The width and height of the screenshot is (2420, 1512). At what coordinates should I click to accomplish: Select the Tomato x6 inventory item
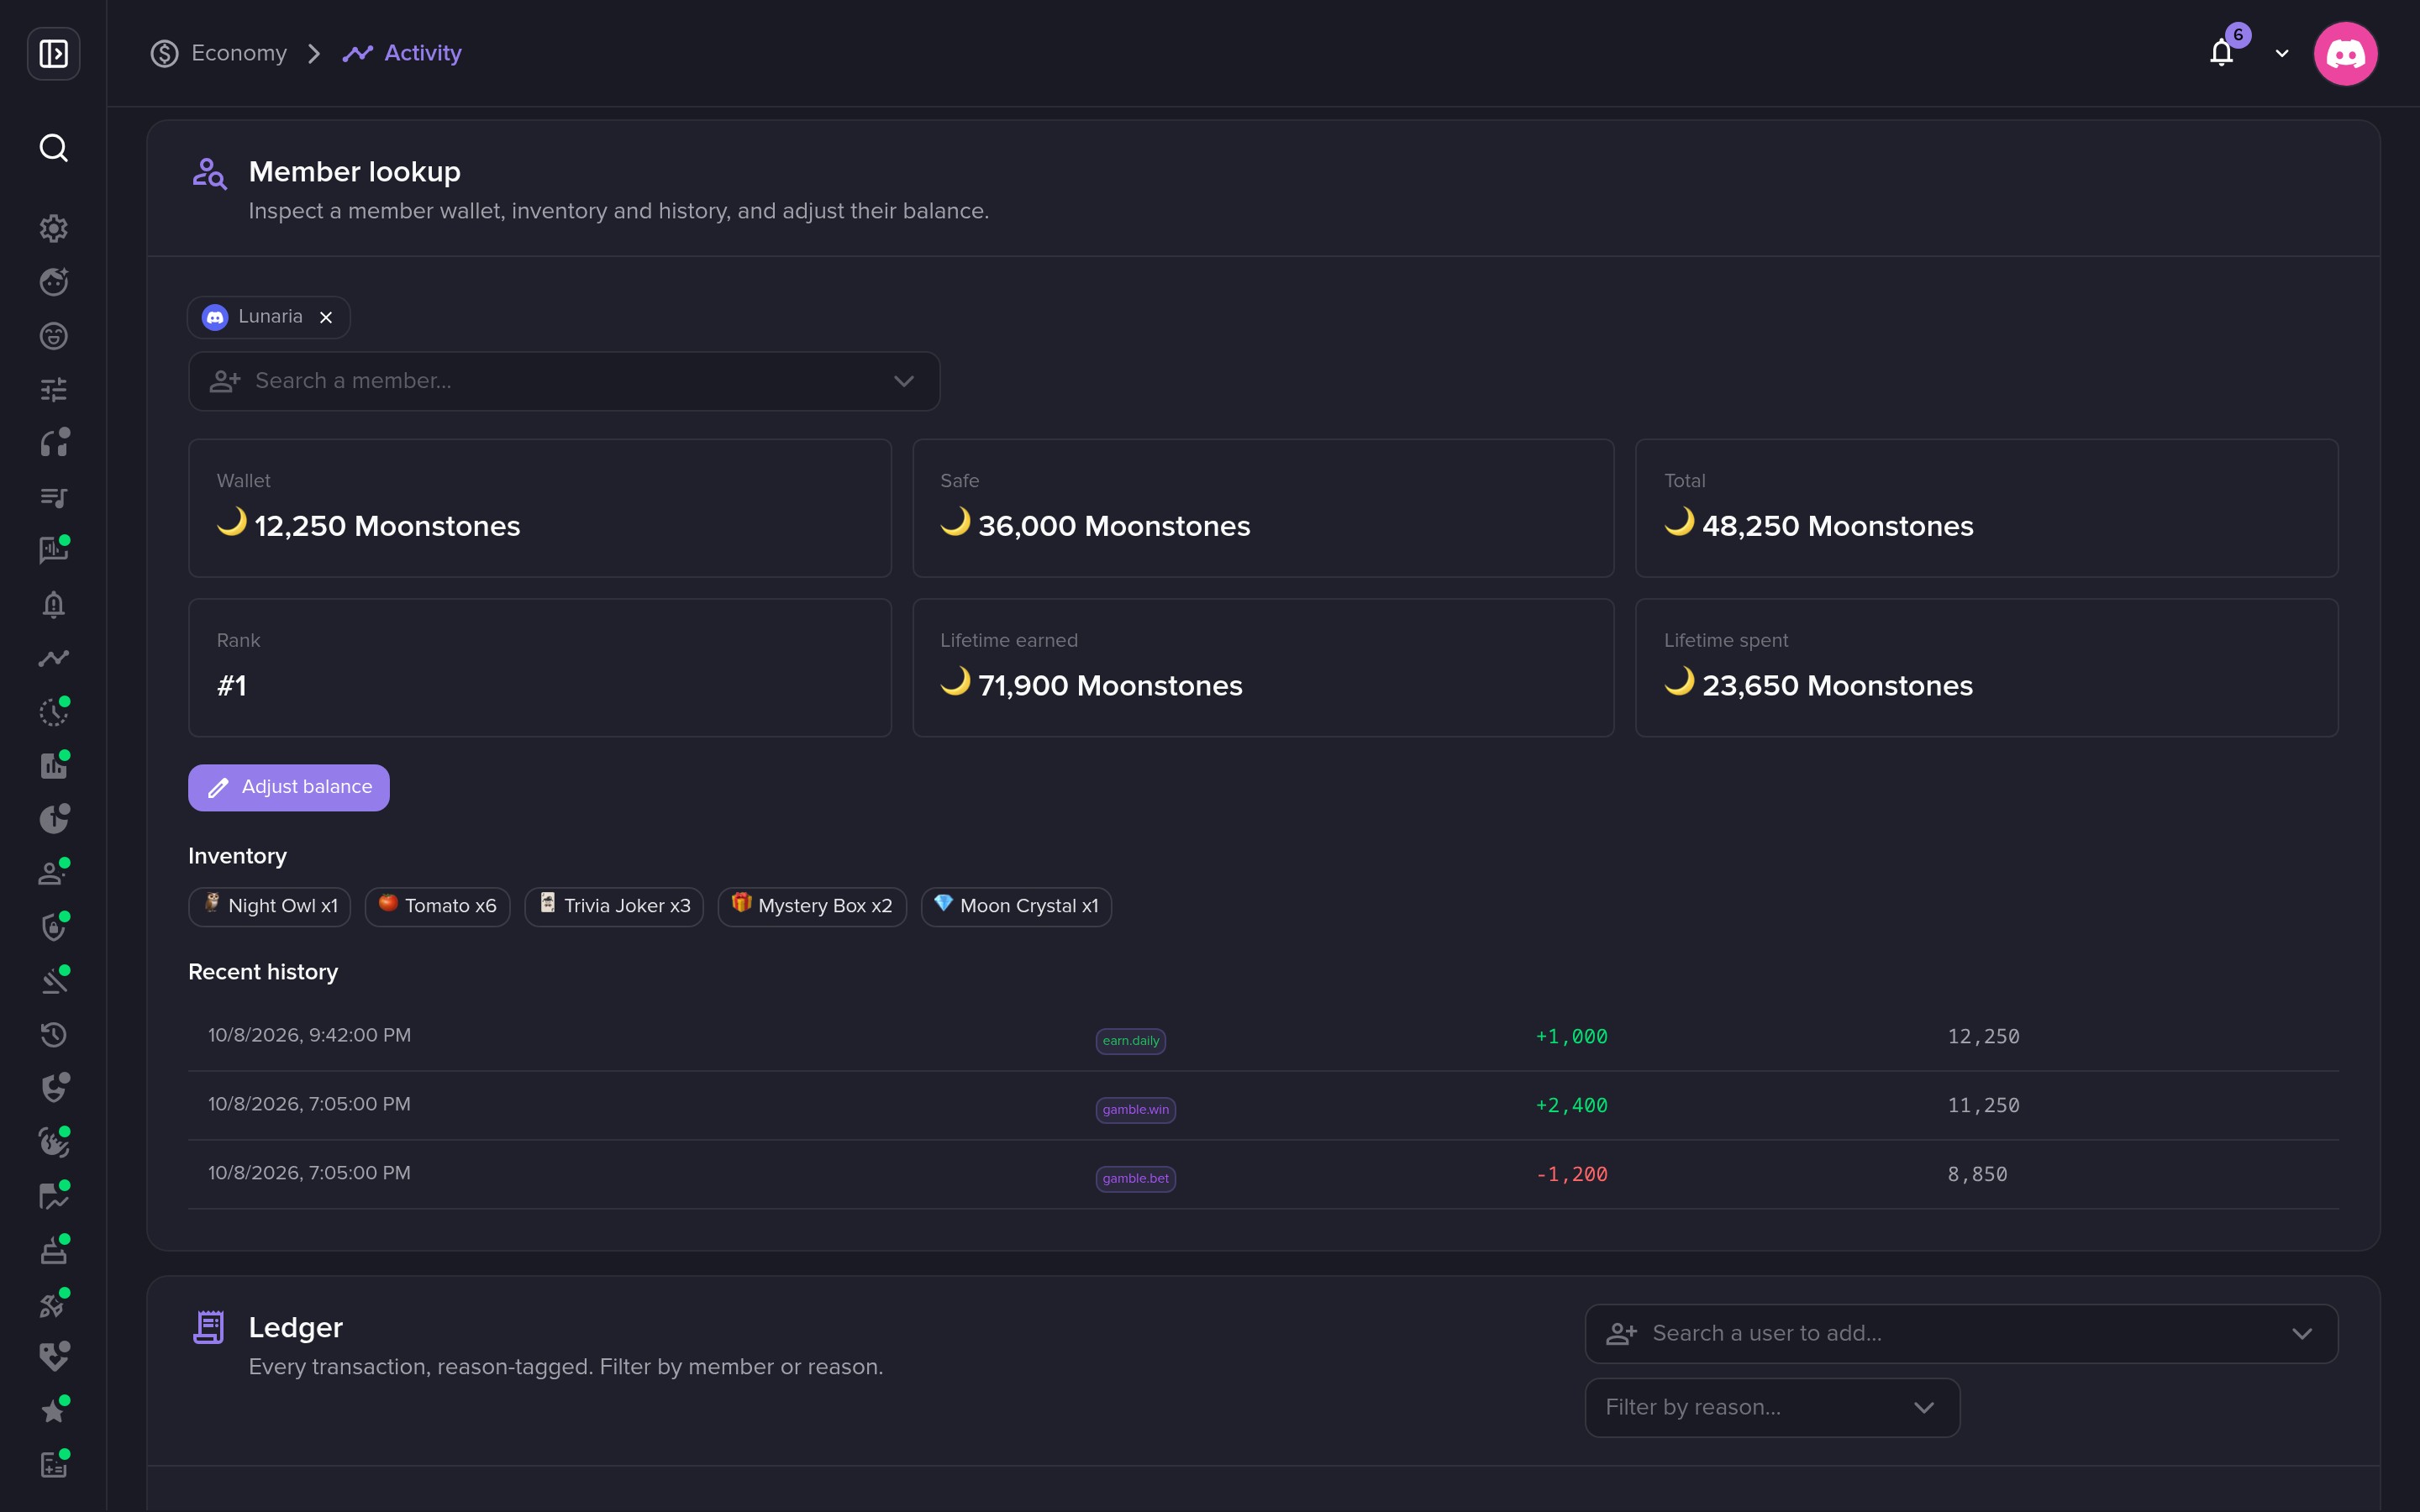[438, 907]
